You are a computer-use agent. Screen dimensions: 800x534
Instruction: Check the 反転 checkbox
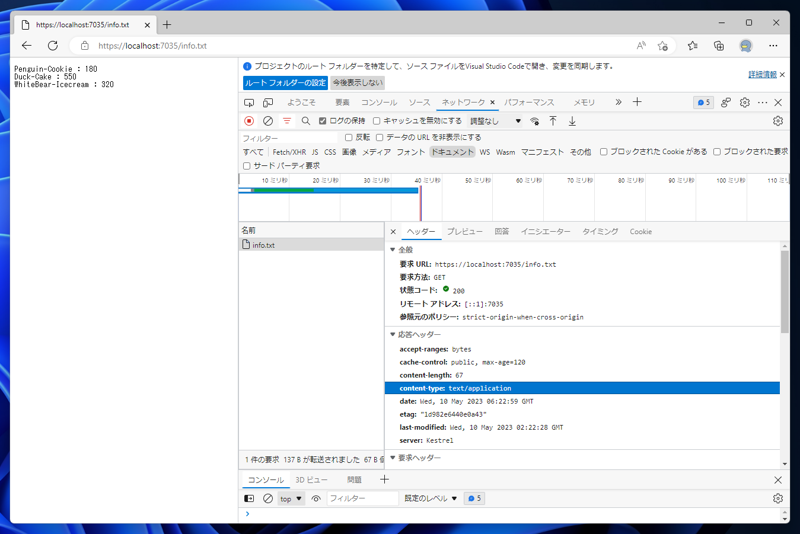tap(348, 137)
